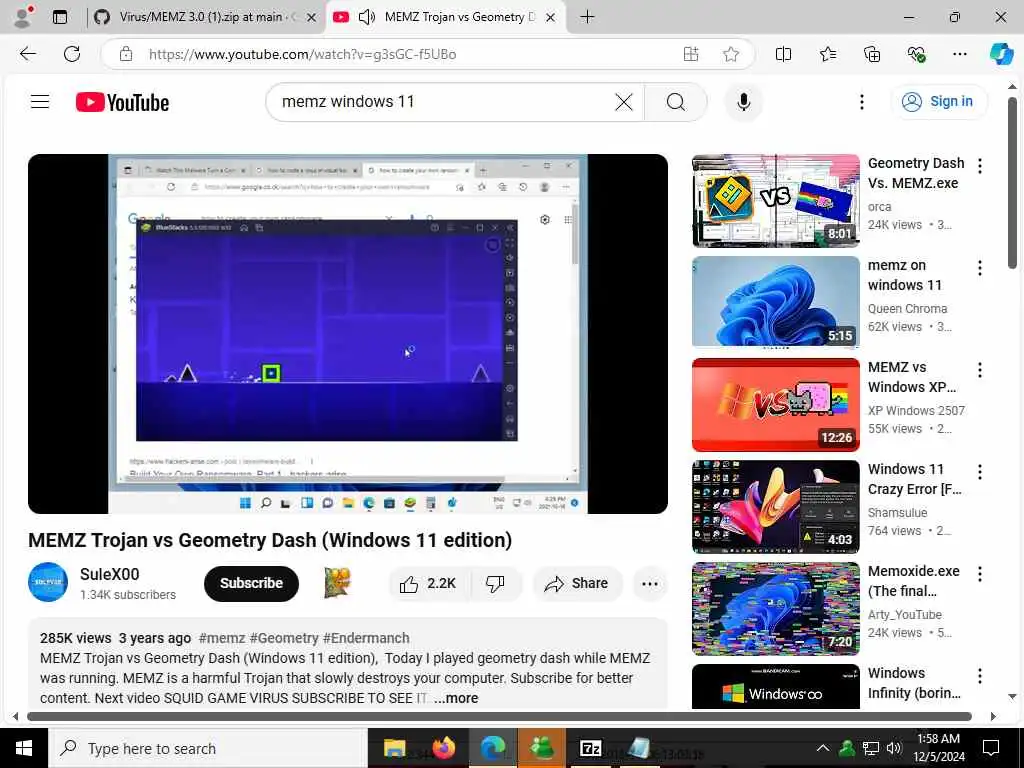
Task: Open options for MEMZ vs Windows XP
Action: [x=980, y=370]
